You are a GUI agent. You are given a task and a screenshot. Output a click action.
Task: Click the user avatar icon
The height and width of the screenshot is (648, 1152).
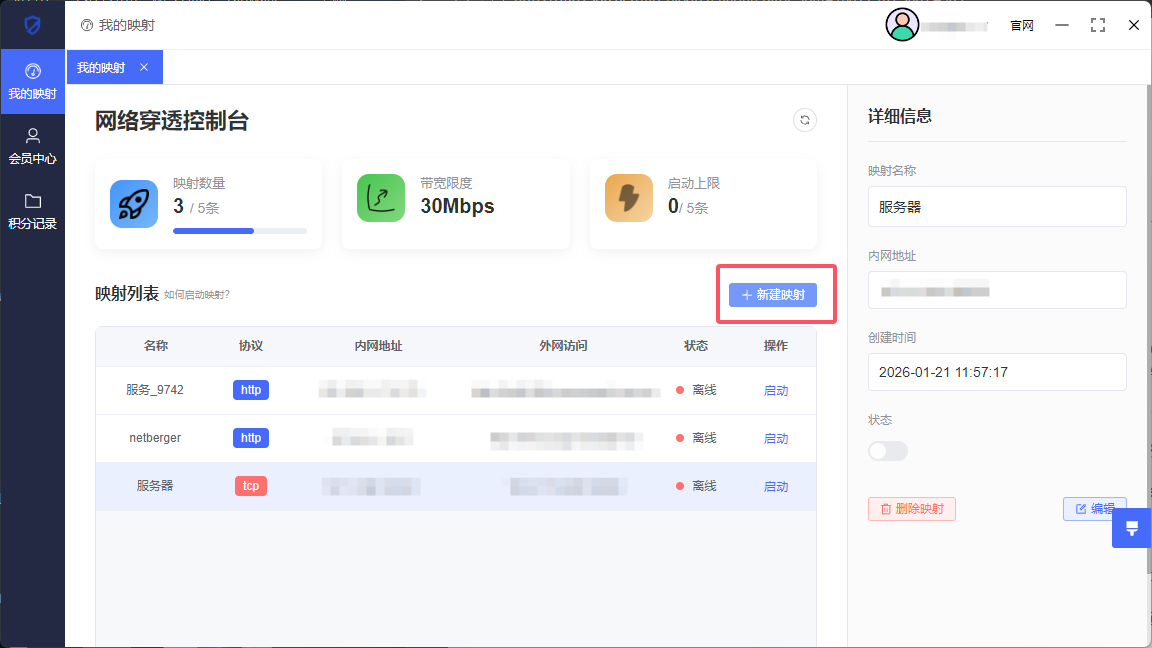tap(902, 25)
